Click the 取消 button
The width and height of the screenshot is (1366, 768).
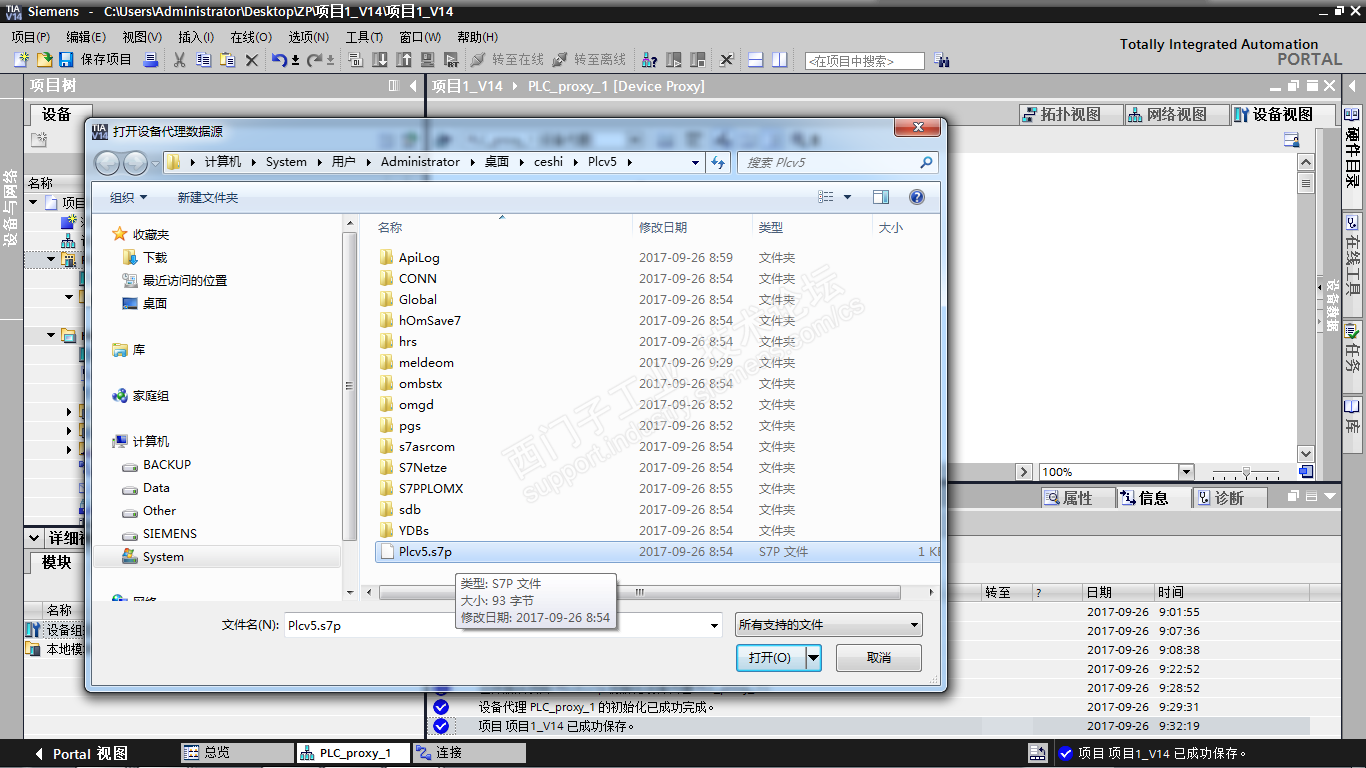(879, 657)
